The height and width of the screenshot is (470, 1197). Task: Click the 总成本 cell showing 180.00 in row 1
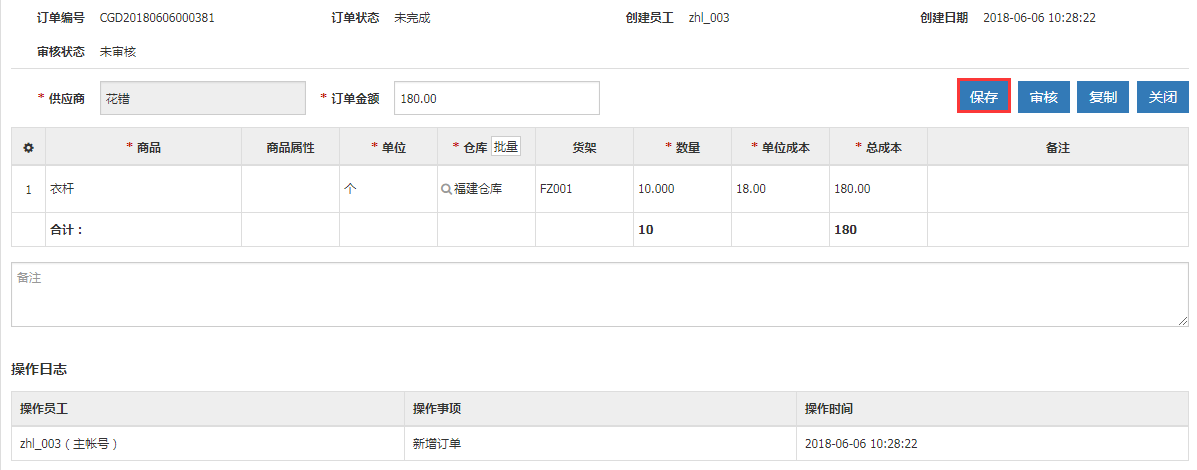coord(878,189)
